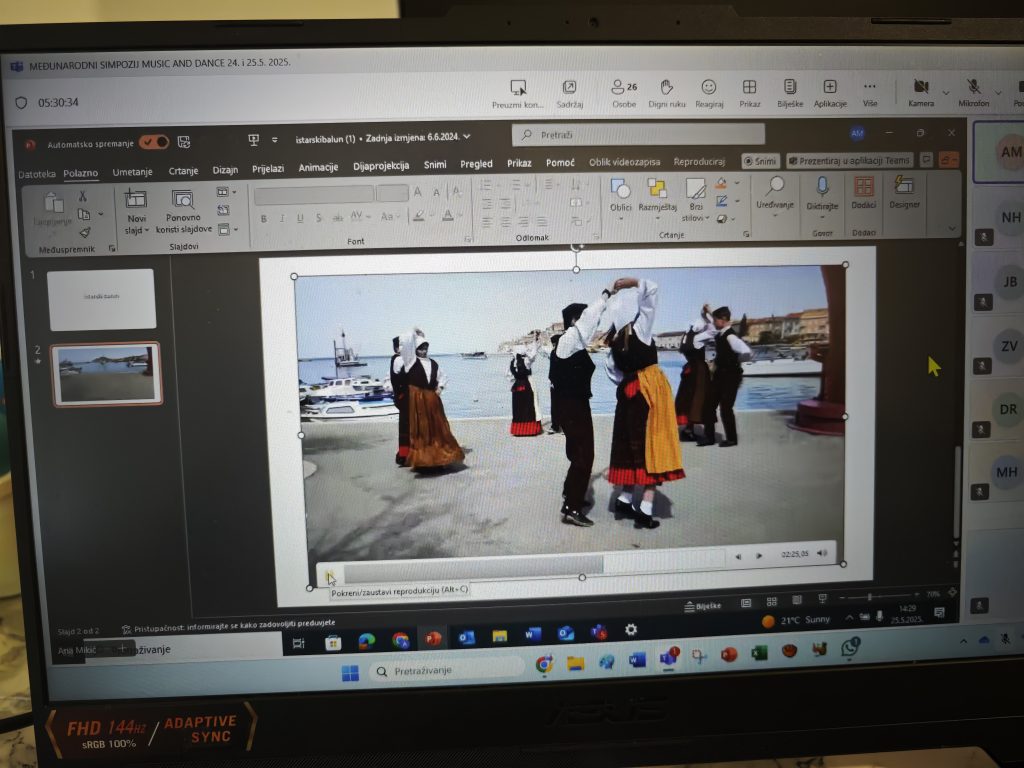Image resolution: width=1024 pixels, height=768 pixels.
Task: Open the Oblici shapes gallery
Action: [x=620, y=189]
